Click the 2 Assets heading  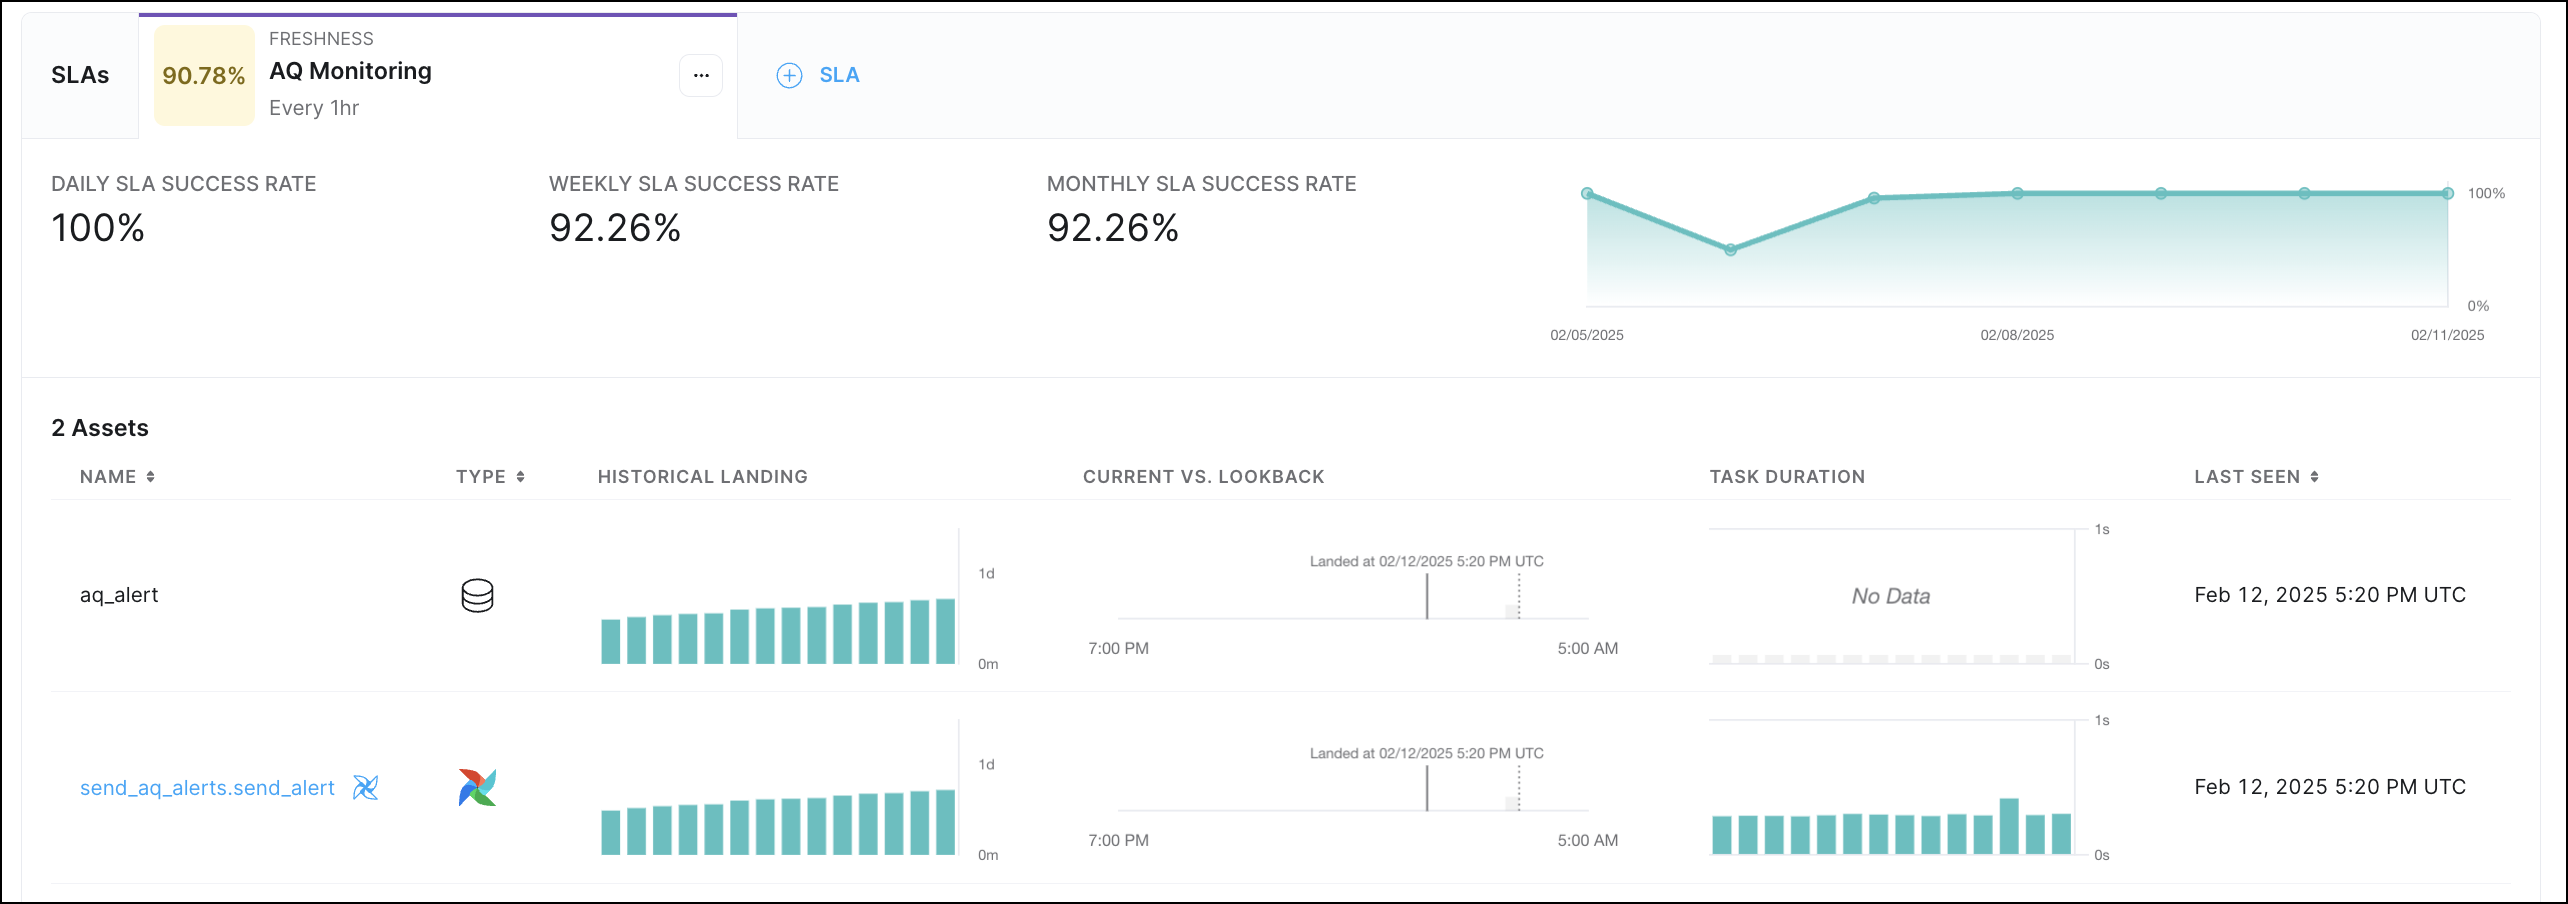coord(100,427)
